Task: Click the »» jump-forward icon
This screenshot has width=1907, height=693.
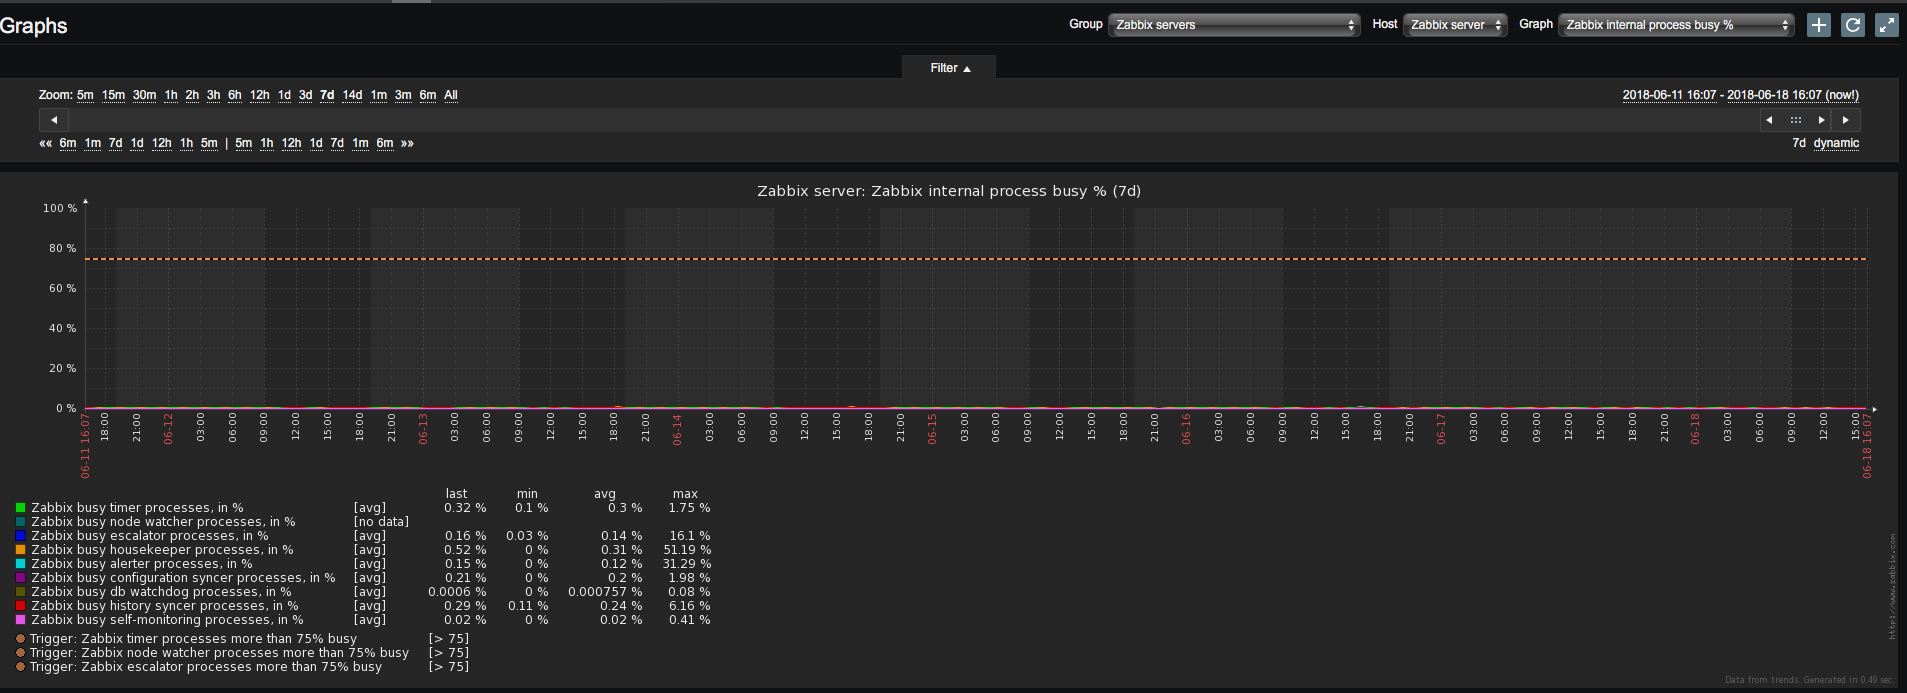Action: pos(407,143)
